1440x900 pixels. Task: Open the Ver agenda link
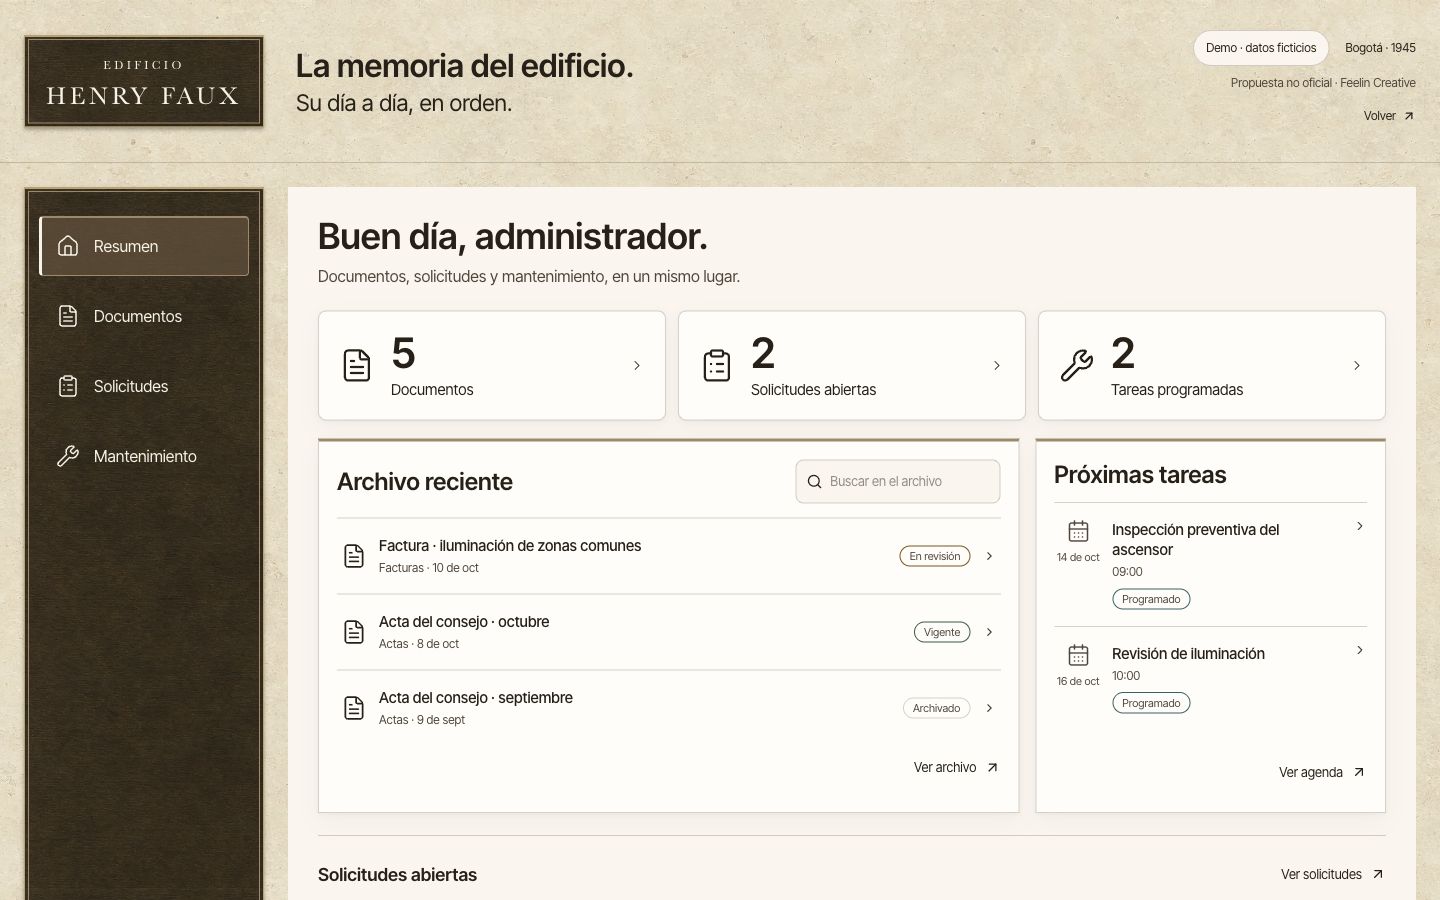coord(1322,772)
